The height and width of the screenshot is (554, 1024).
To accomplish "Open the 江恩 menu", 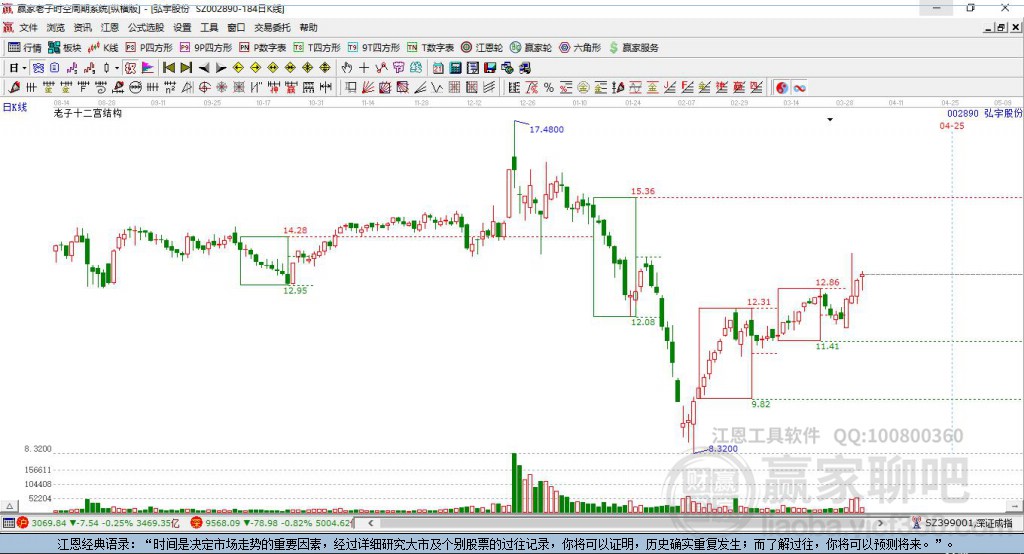I will (110, 27).
